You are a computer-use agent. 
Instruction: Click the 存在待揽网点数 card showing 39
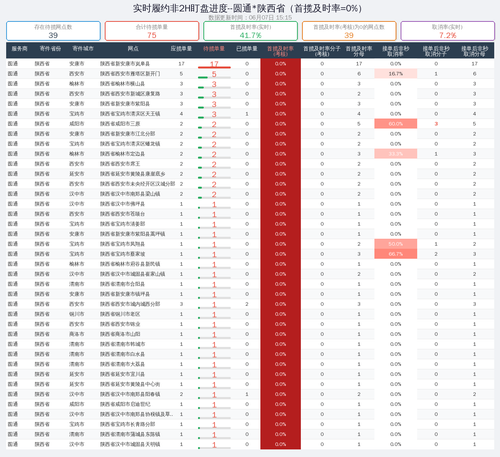click(x=53, y=31)
